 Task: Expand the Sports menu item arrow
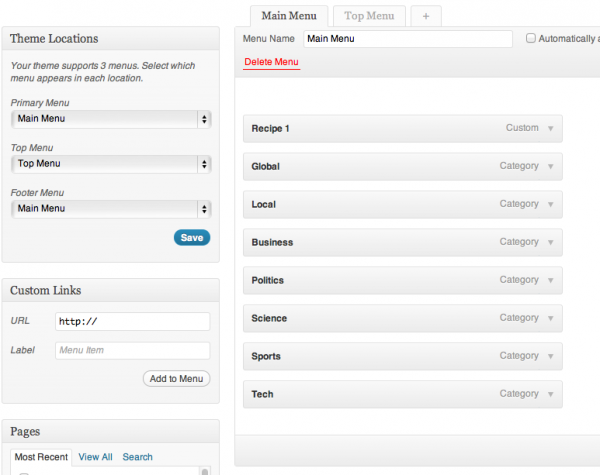point(550,357)
